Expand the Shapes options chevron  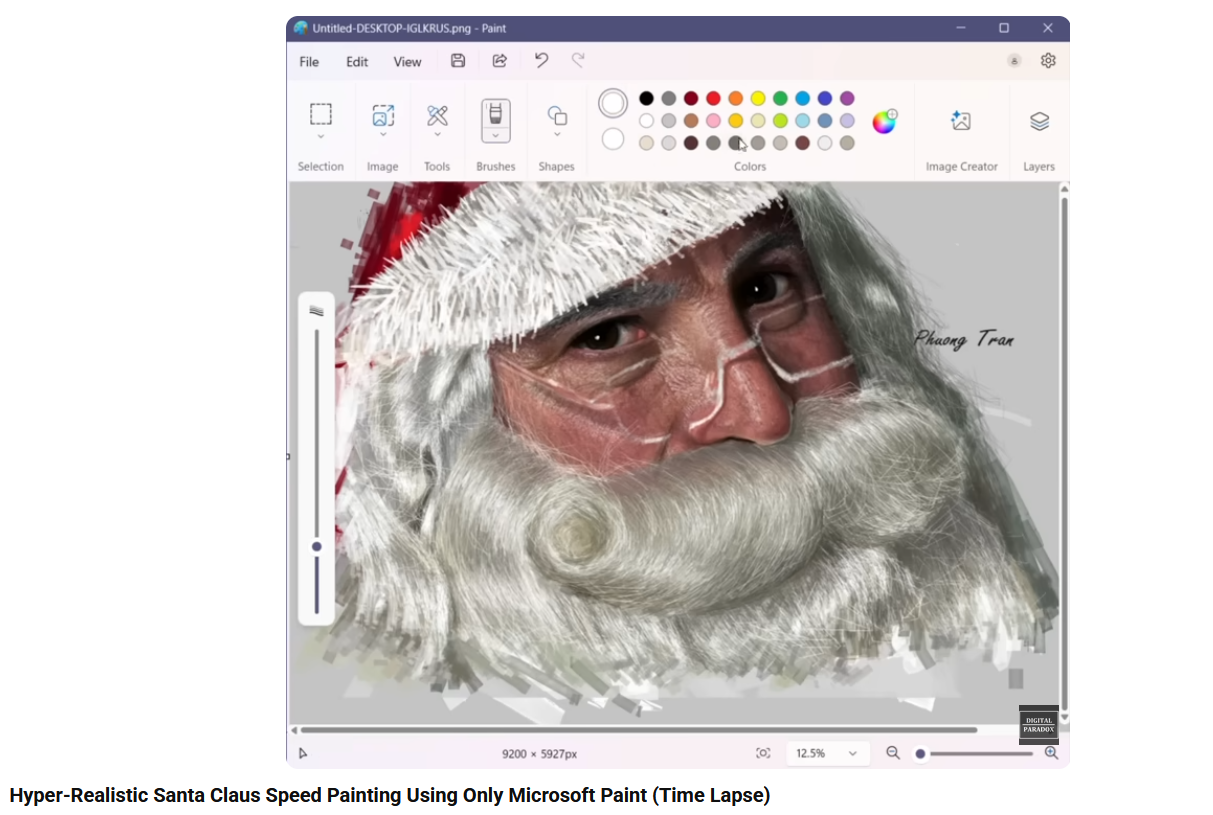pos(557,136)
